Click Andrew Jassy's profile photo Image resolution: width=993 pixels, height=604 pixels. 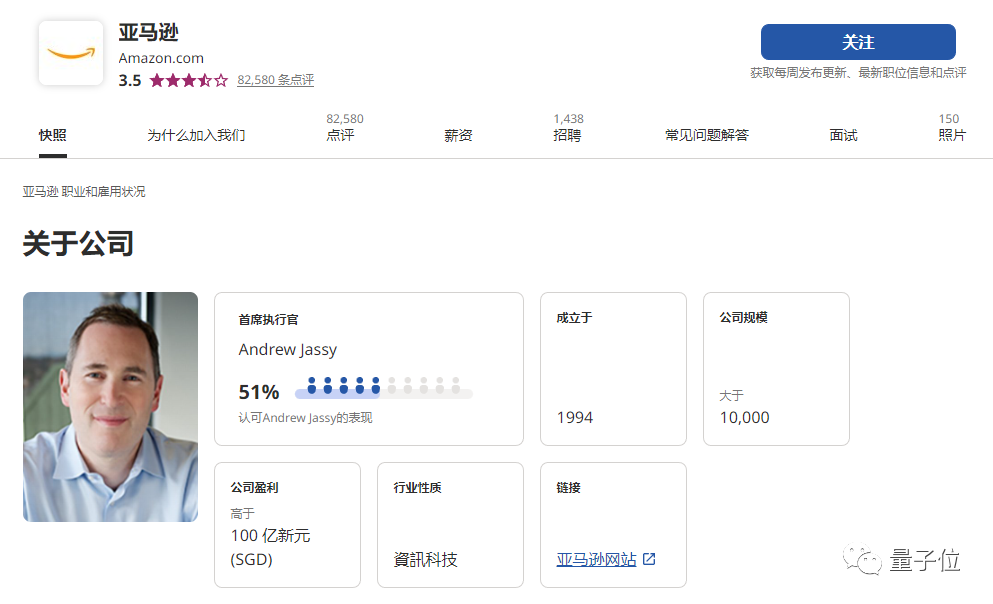coord(110,408)
